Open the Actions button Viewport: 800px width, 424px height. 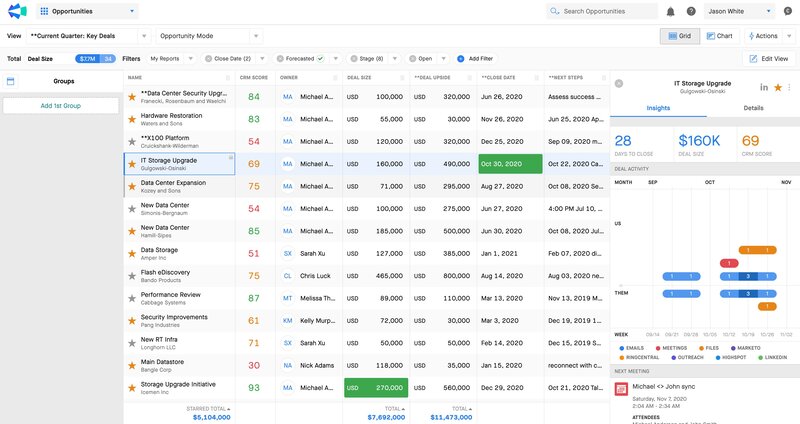tap(763, 36)
